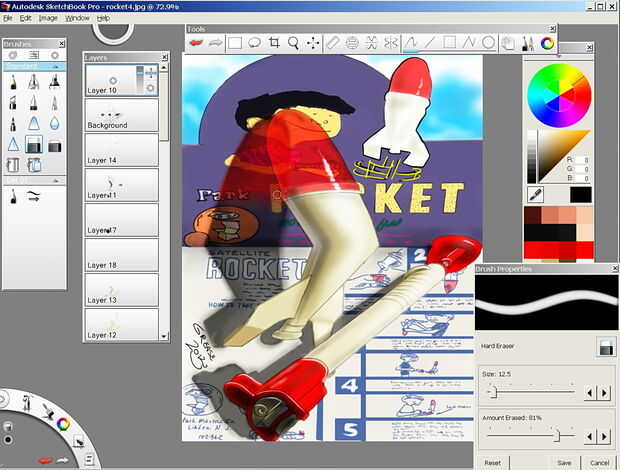620x470 pixels.
Task: Select Layer 13 in Layers panel
Action: (x=122, y=290)
